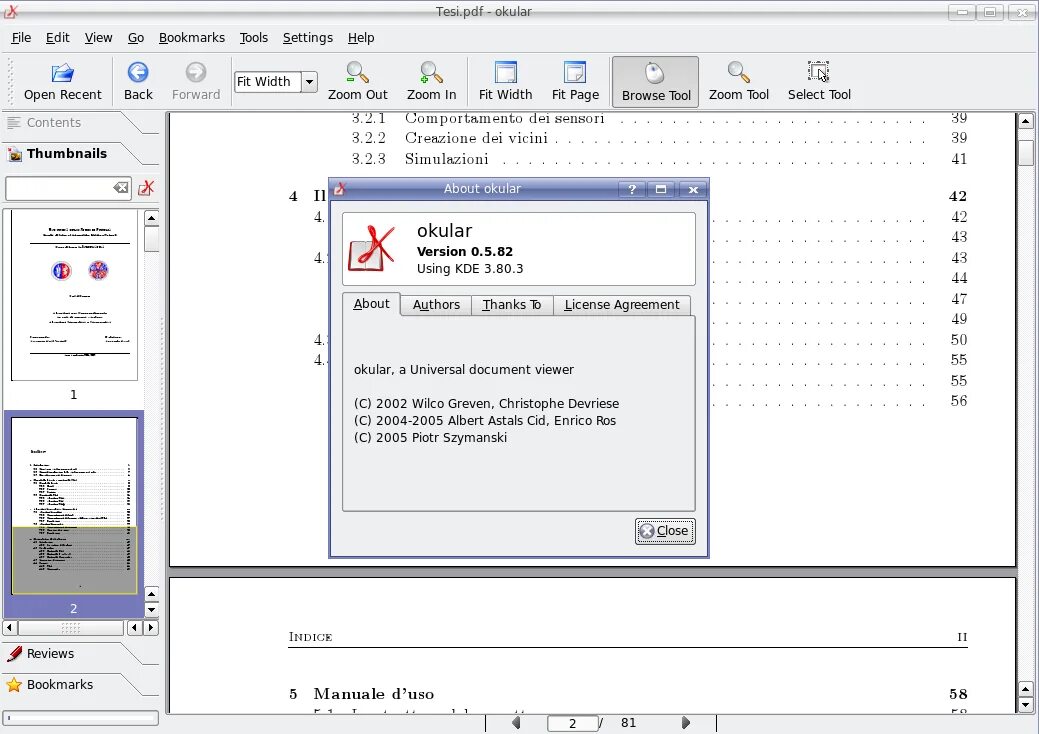Viewport: 1039px width, 734px height.
Task: Click the Fit Width zoom combo box
Action: click(276, 81)
